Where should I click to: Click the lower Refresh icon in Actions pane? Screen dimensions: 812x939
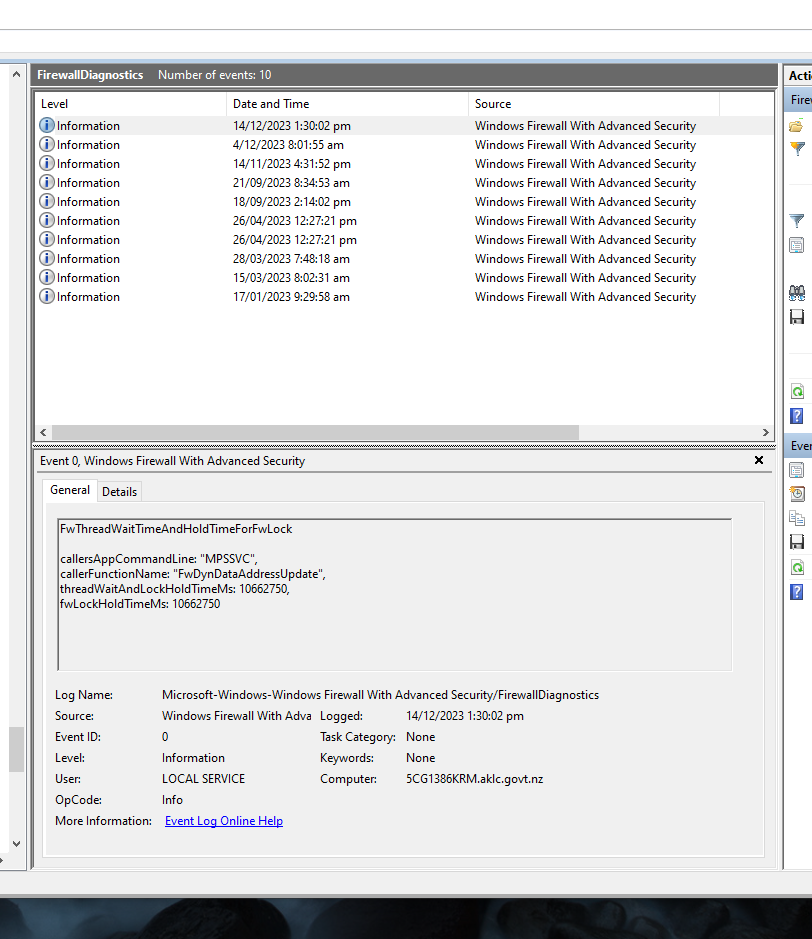pyautogui.click(x=797, y=567)
